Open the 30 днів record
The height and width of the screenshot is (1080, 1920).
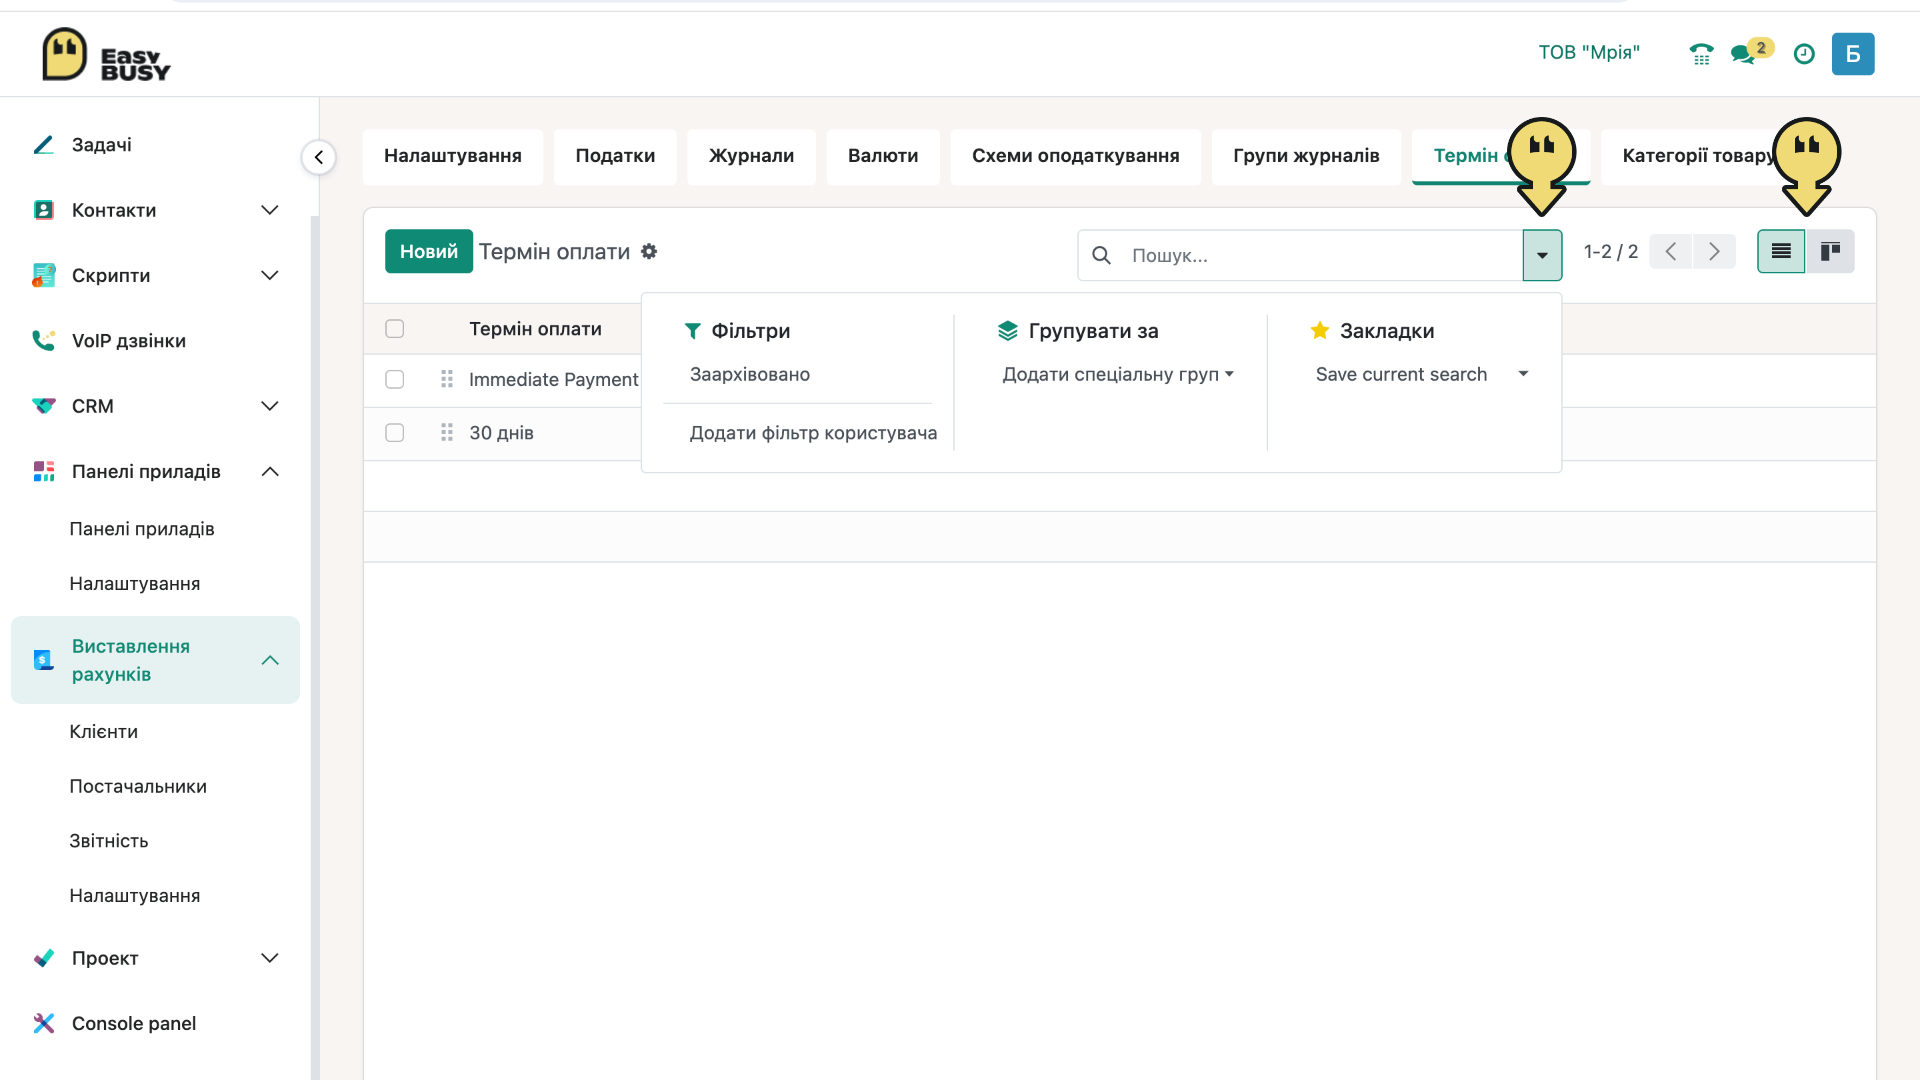click(501, 433)
